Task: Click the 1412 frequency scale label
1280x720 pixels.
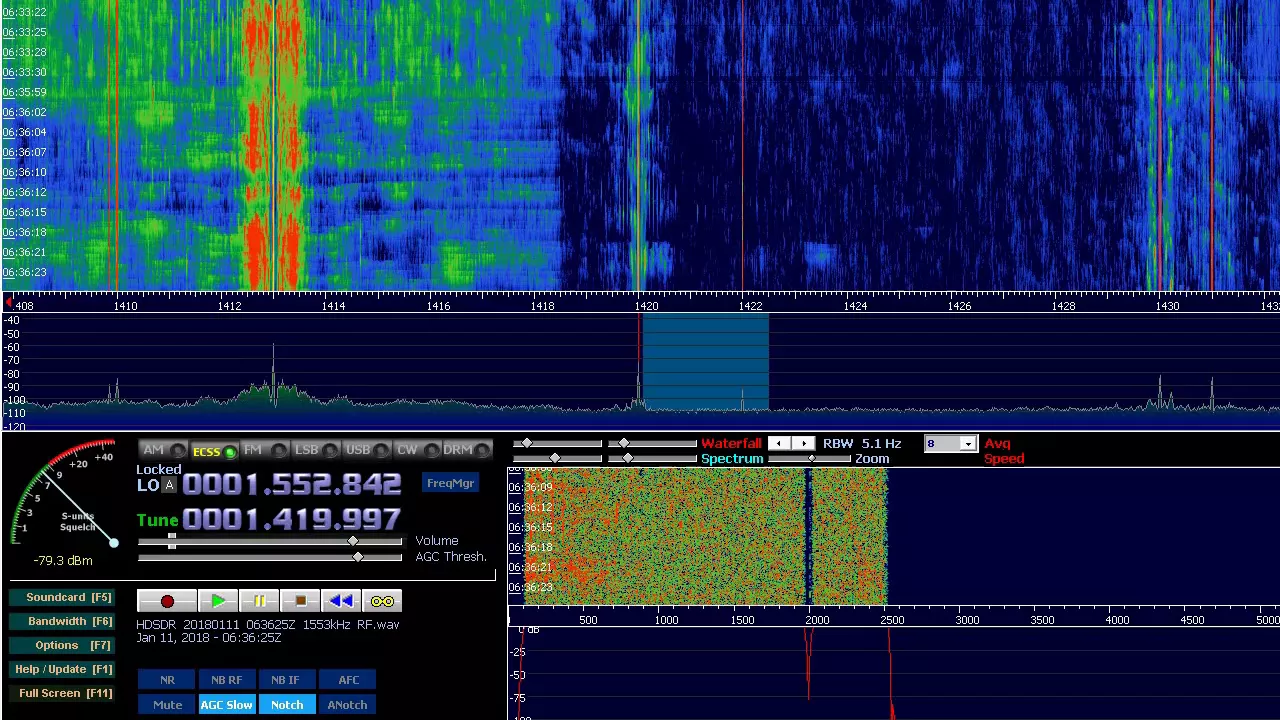Action: click(x=229, y=306)
